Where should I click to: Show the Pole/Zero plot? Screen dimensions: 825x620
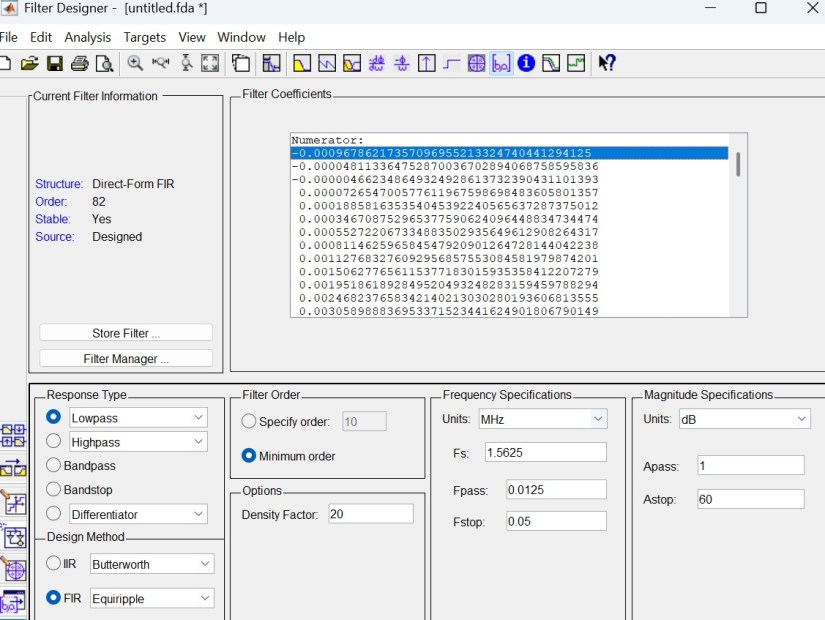coord(477,63)
